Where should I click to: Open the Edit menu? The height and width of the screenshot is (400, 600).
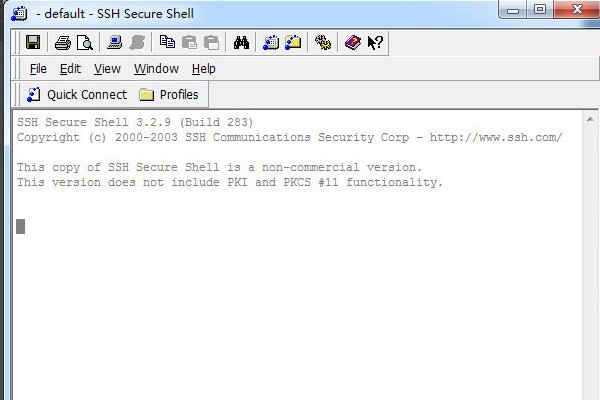click(x=70, y=69)
